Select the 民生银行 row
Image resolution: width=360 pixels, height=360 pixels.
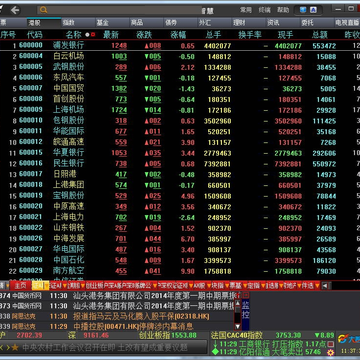click(x=180, y=163)
